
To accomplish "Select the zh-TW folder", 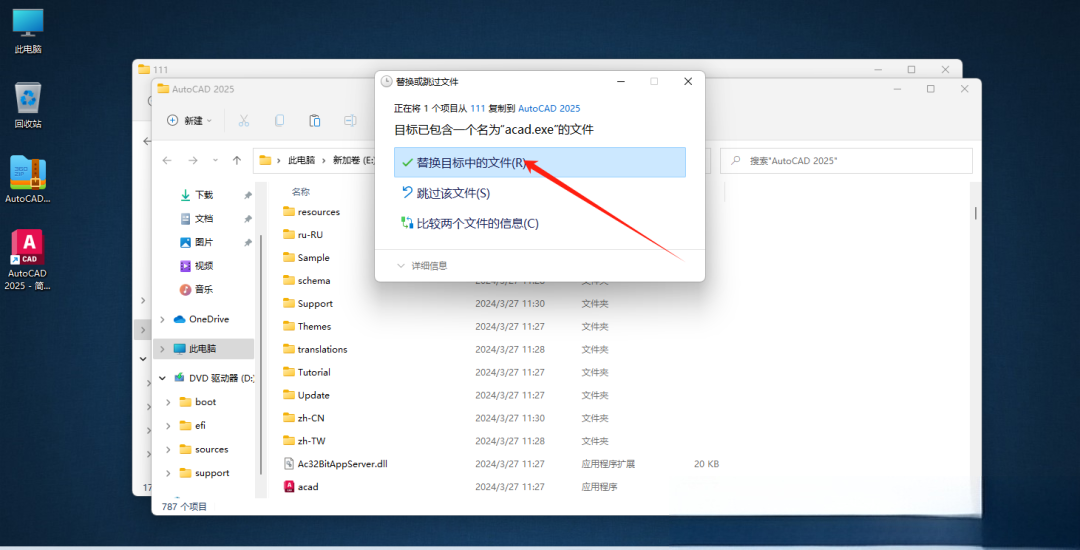I will click(x=311, y=441).
